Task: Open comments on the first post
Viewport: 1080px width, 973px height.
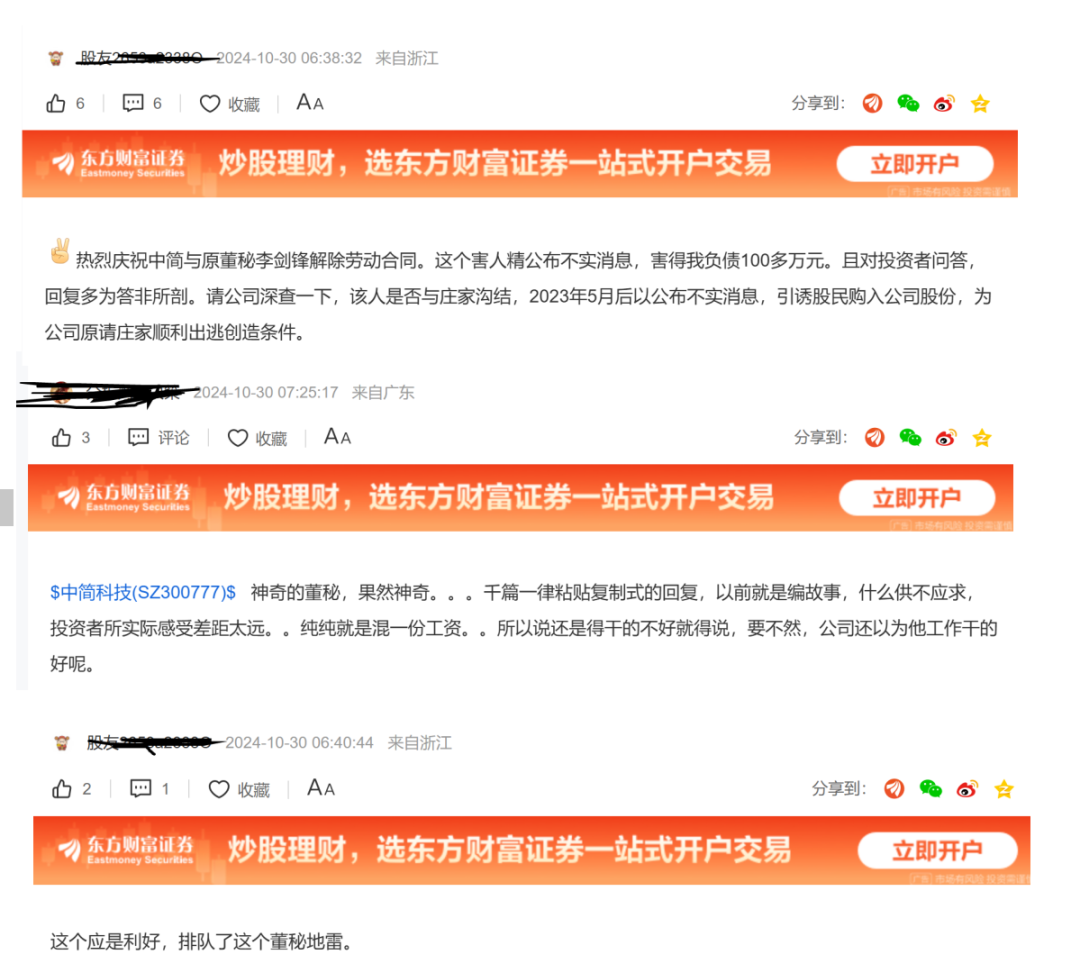Action: click(142, 103)
